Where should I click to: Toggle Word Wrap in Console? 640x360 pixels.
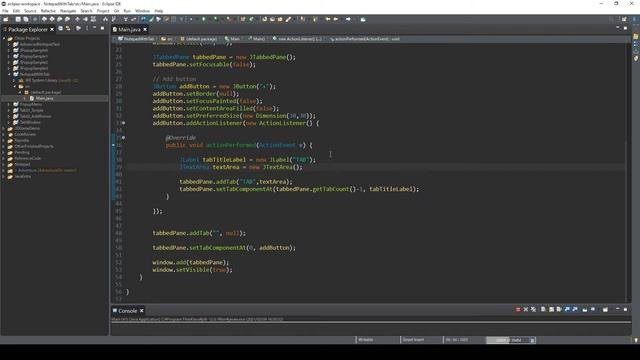click(559, 309)
